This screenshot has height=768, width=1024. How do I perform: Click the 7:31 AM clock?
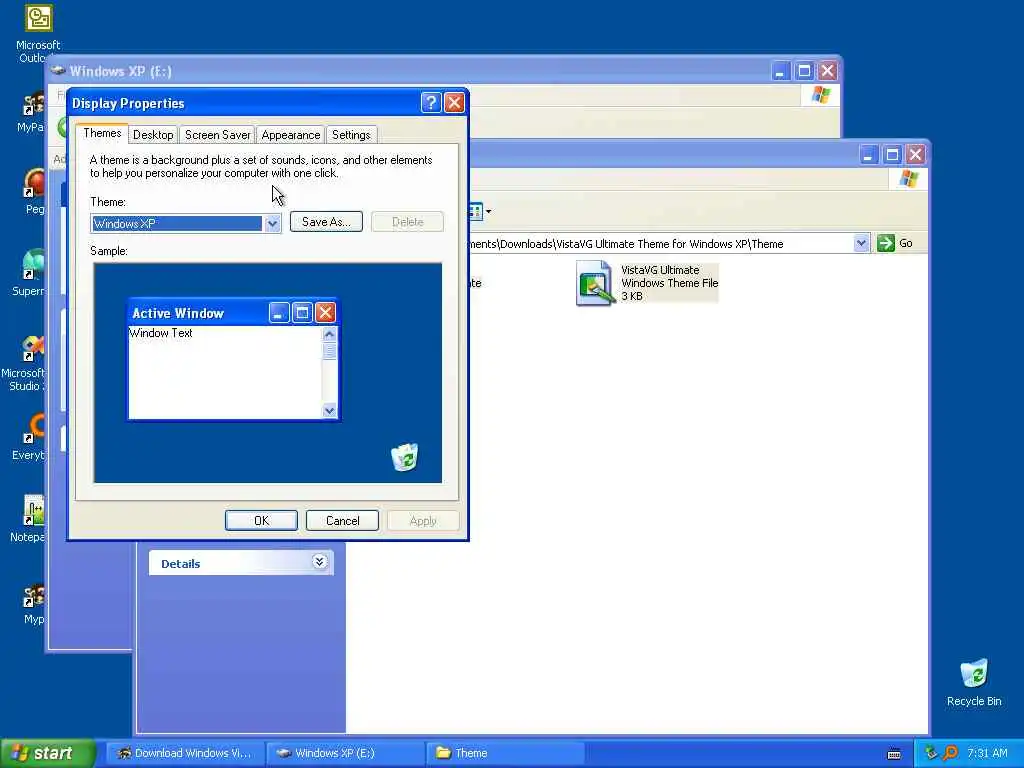[x=987, y=753]
